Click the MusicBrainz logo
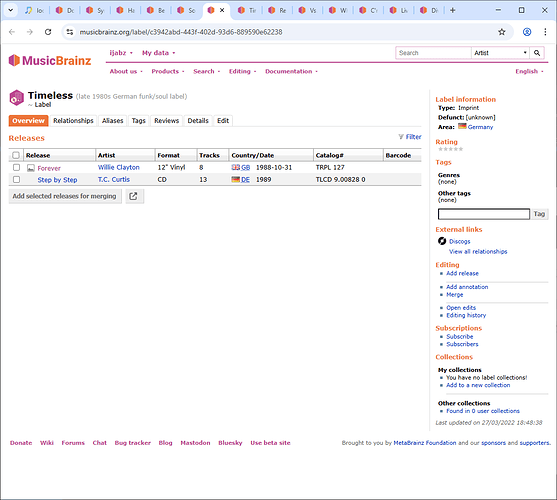 [50, 60]
